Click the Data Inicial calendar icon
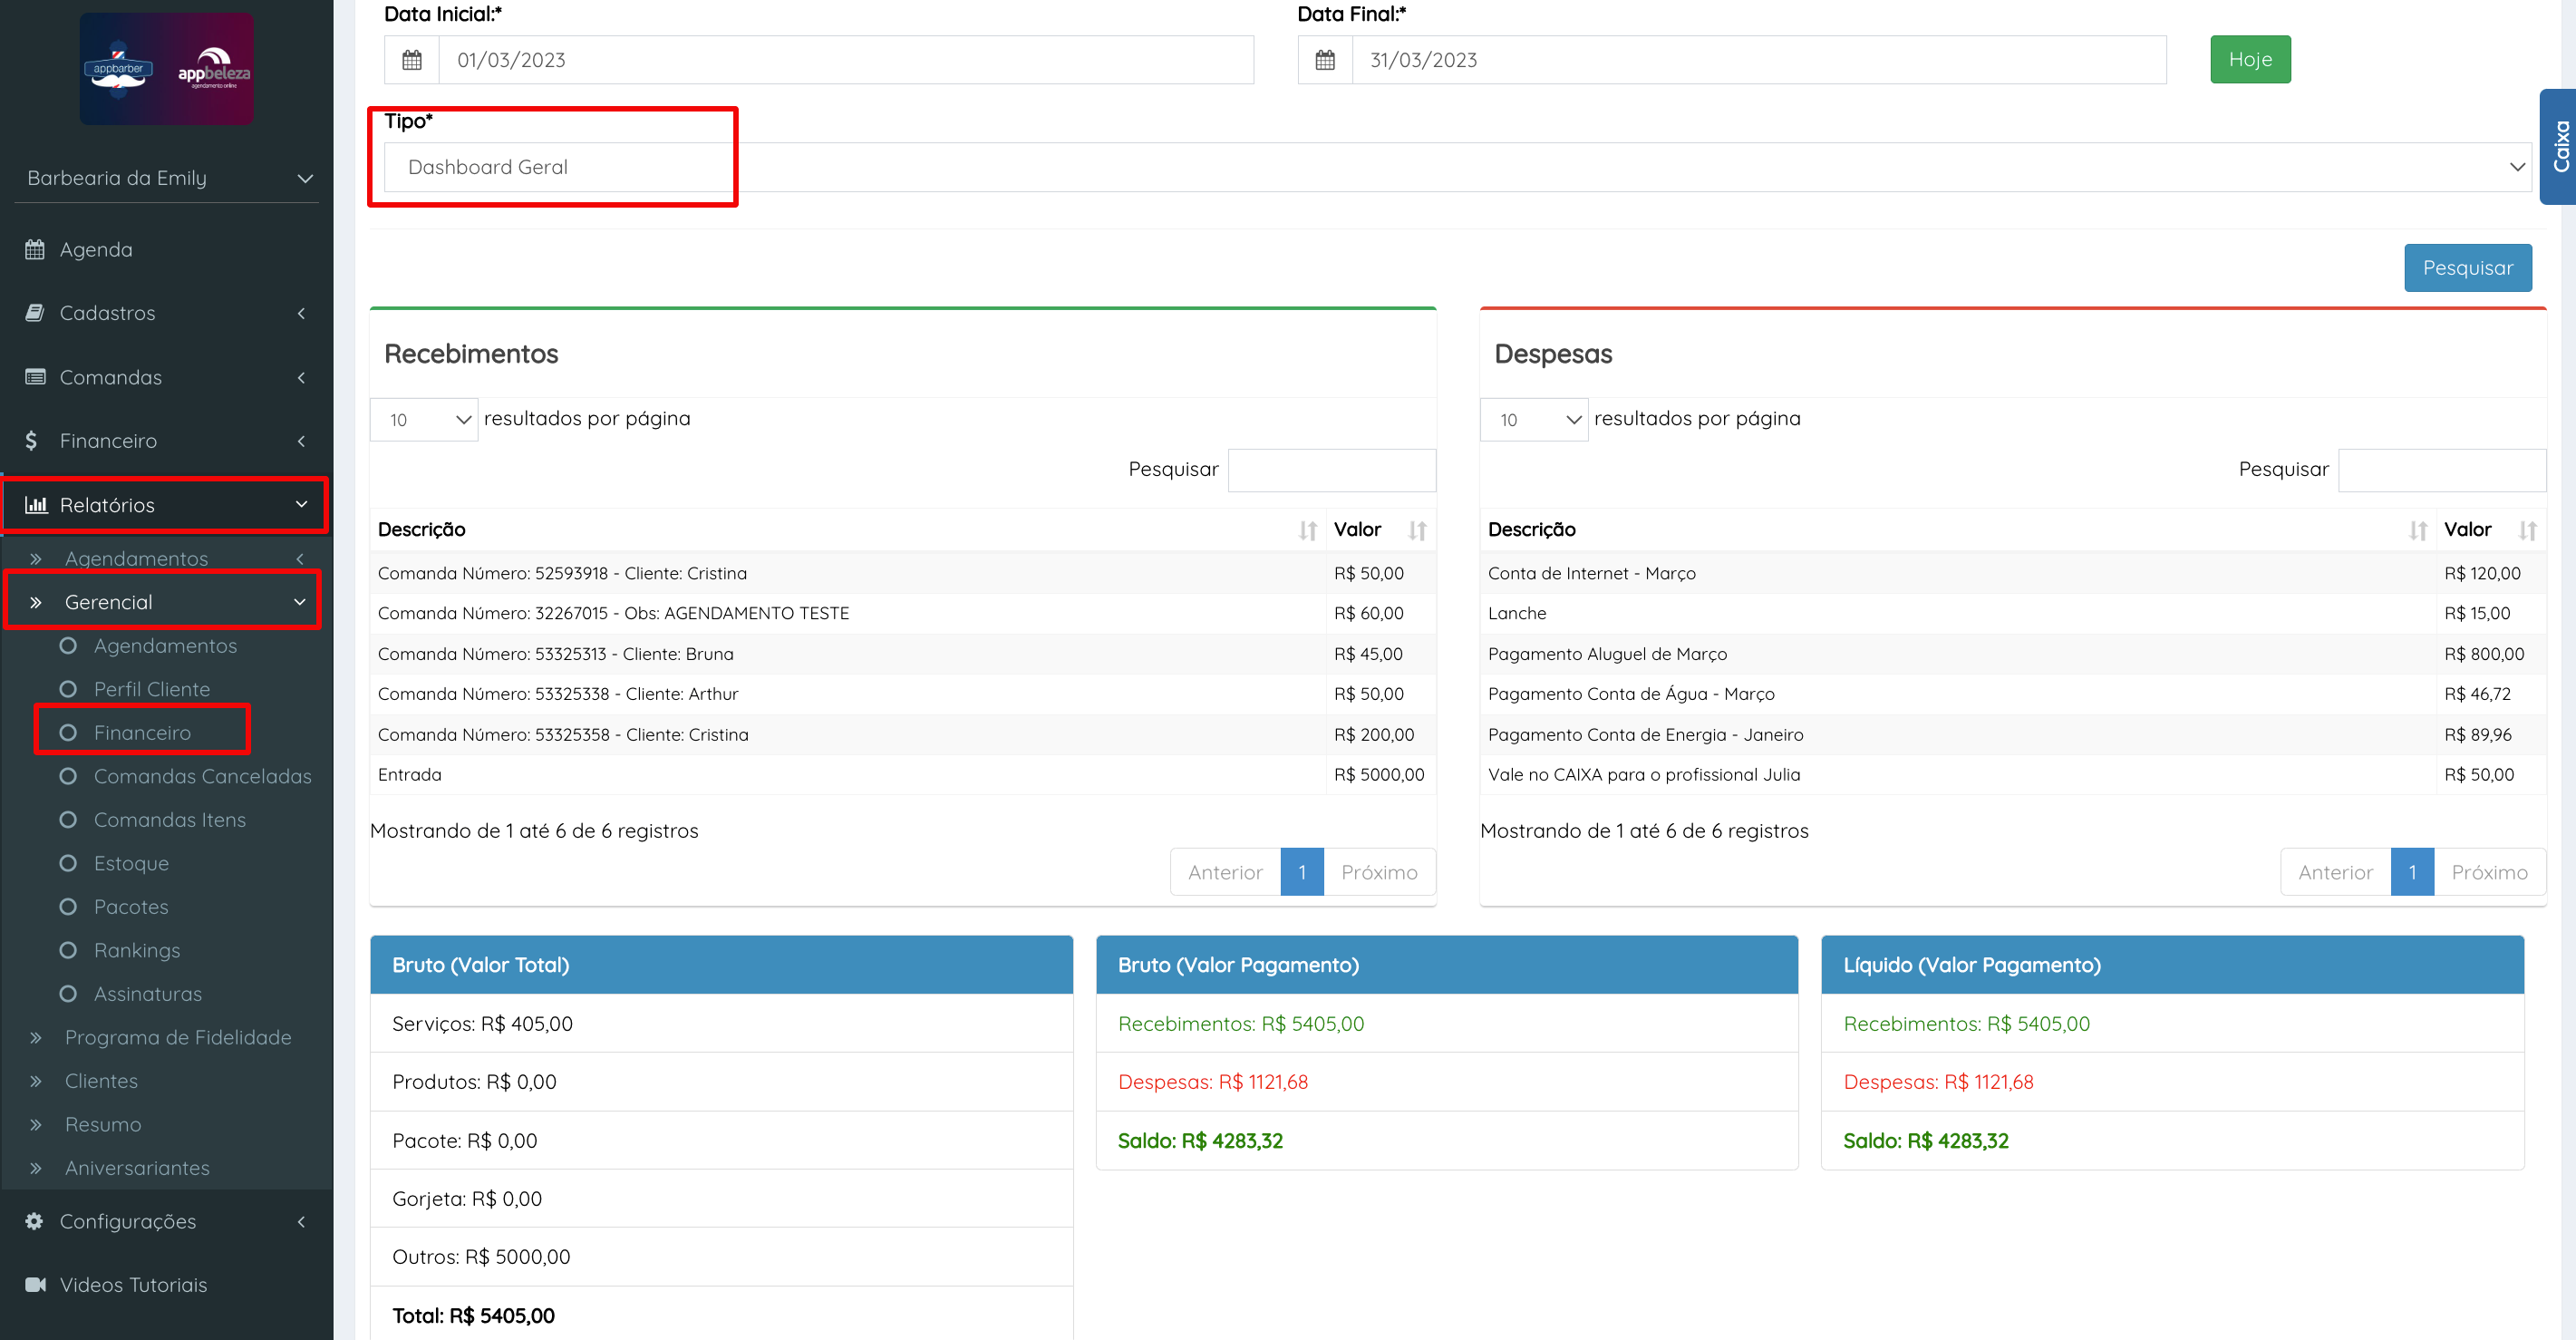The width and height of the screenshot is (2576, 1340). click(411, 60)
